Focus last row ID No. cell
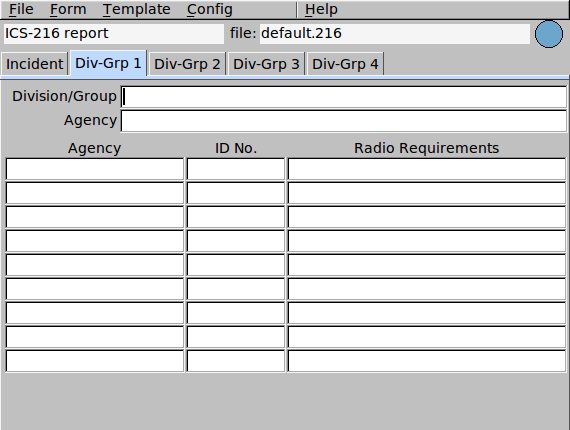Screen dimensions: 570x430 click(x=236, y=361)
